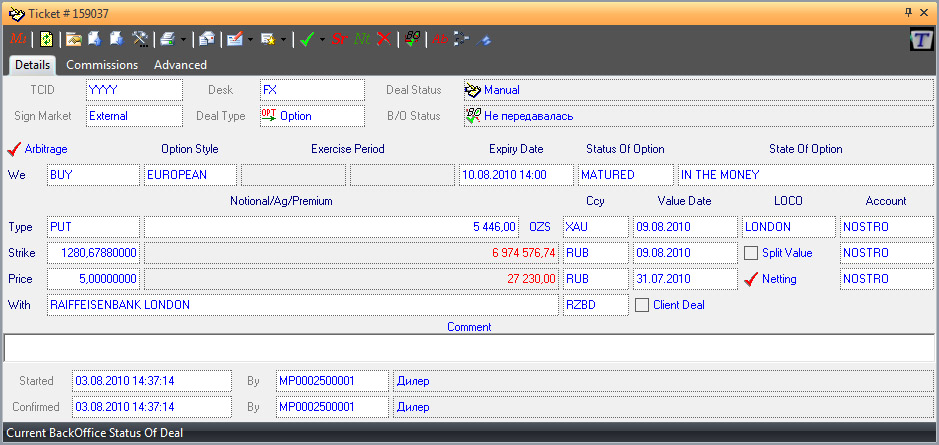939x445 pixels.
Task: Click the mail envelope building icon
Action: click(207, 40)
